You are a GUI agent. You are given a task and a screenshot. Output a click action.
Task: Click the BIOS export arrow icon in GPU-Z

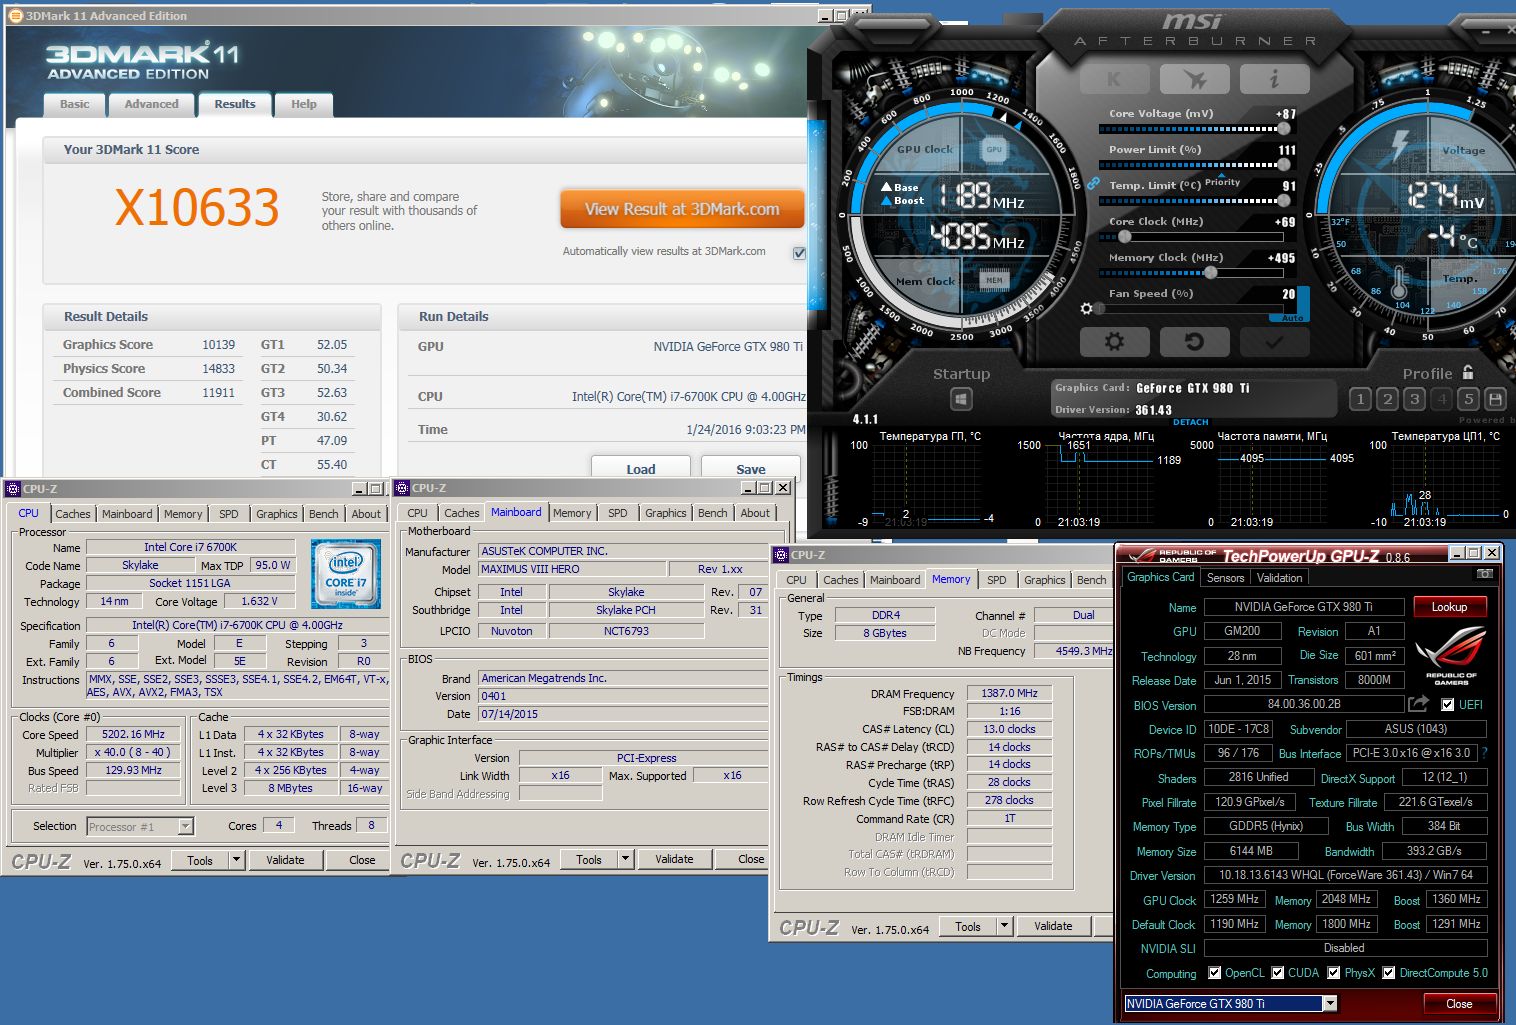1418,704
